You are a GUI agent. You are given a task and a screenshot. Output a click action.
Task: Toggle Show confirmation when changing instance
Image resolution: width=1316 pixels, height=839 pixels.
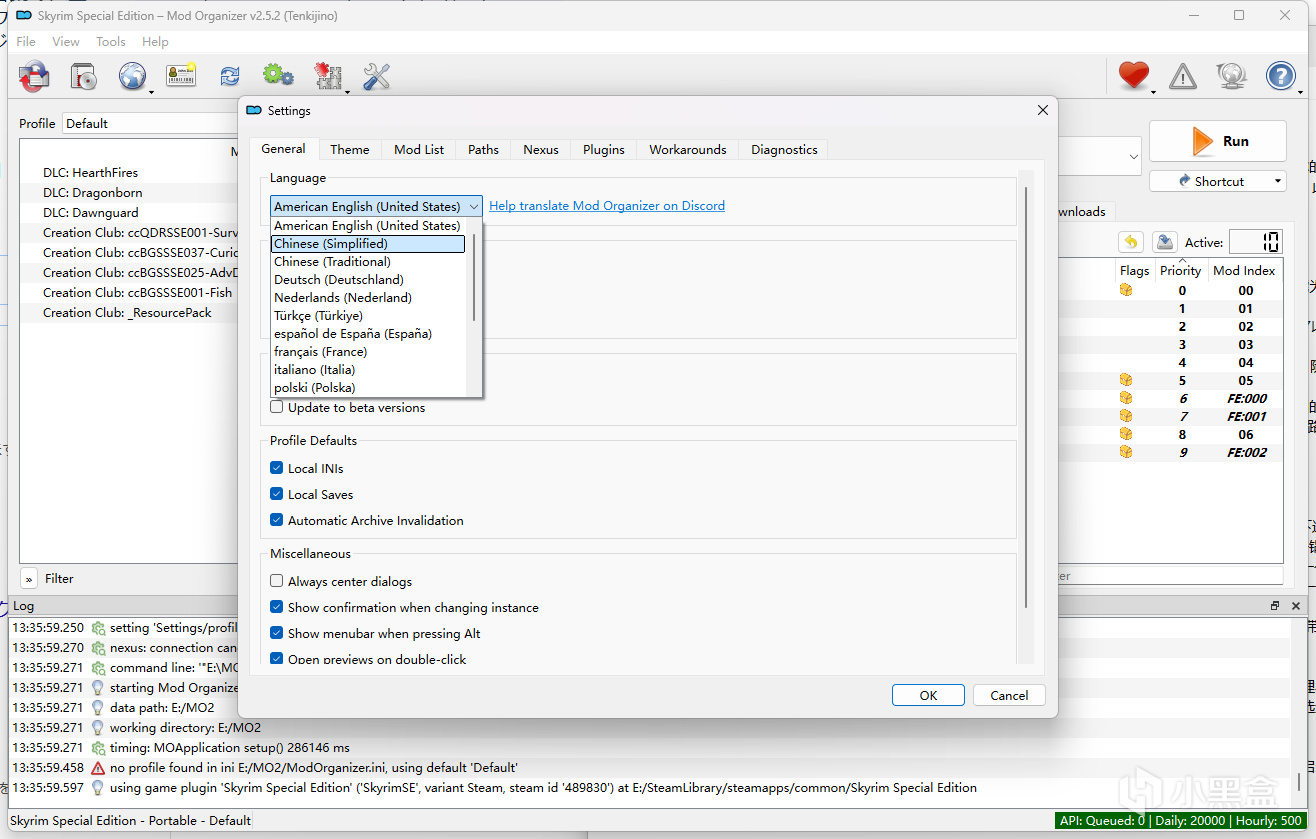tap(277, 607)
